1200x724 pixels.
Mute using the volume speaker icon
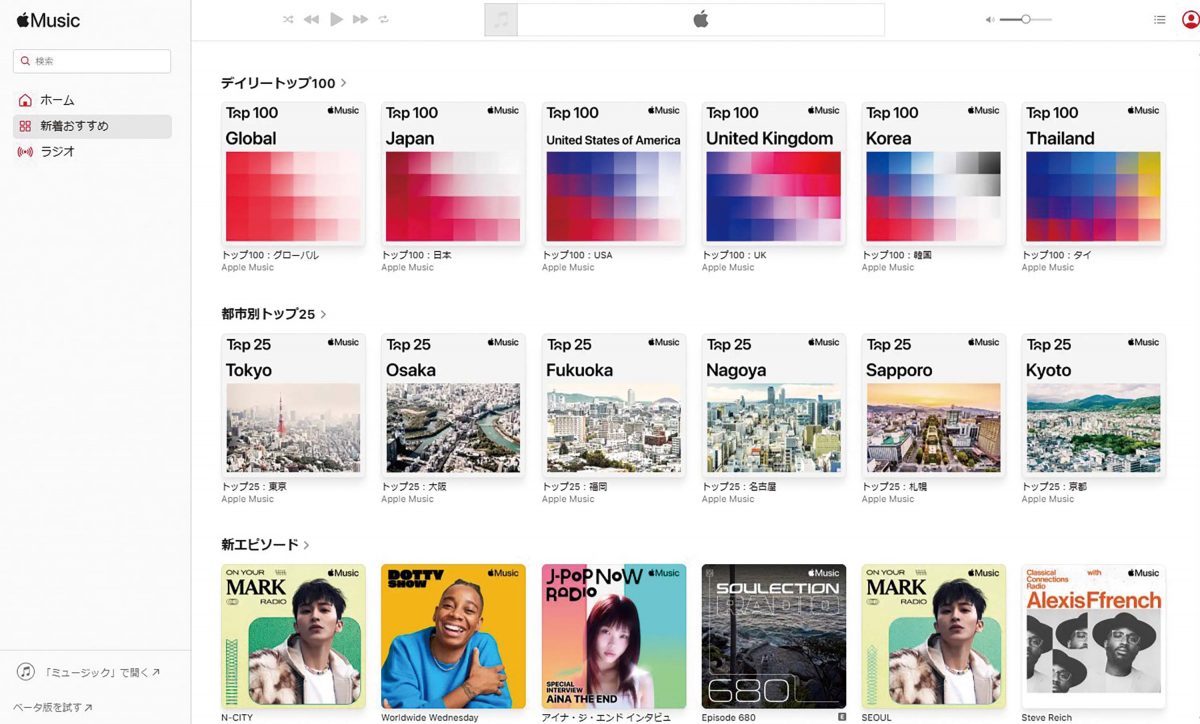pos(989,19)
